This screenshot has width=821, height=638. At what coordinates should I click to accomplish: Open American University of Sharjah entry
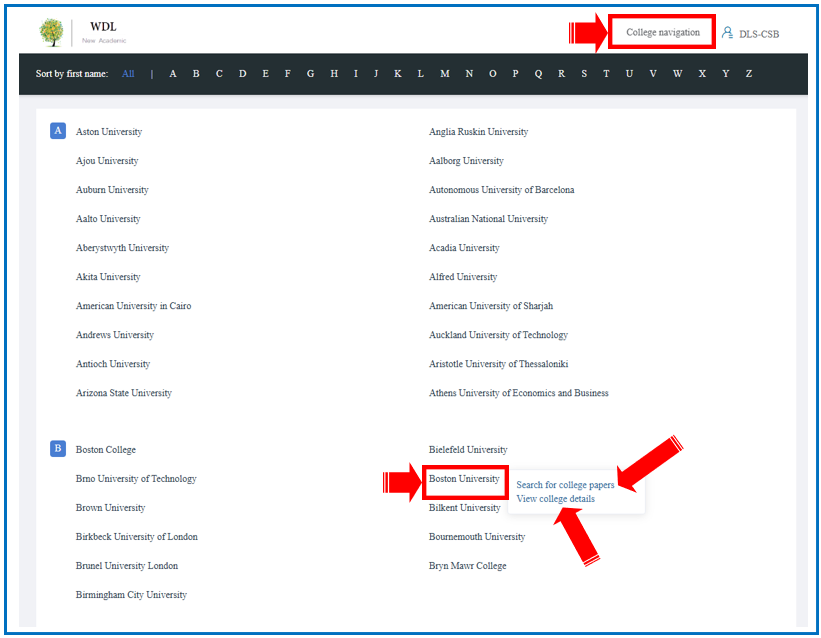click(491, 306)
